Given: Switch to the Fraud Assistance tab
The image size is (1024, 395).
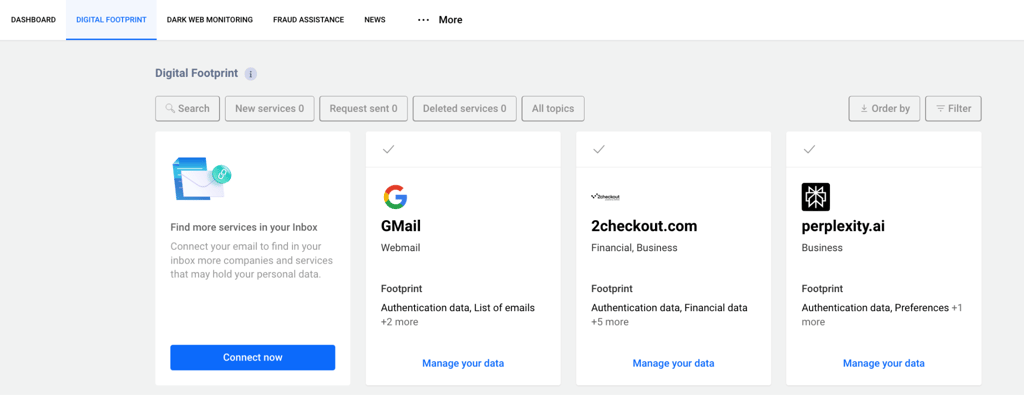Looking at the screenshot, I should tap(308, 20).
